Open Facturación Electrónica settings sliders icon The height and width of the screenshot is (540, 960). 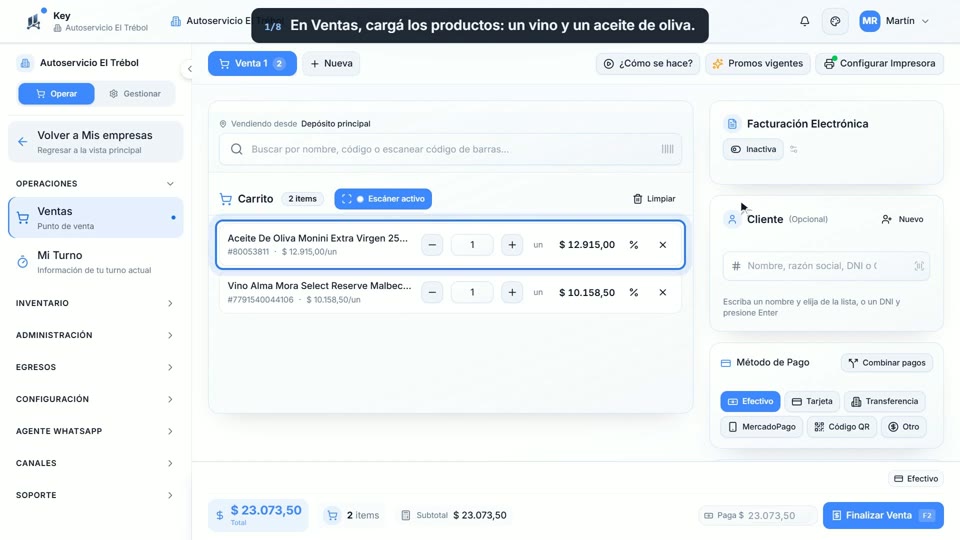(793, 149)
